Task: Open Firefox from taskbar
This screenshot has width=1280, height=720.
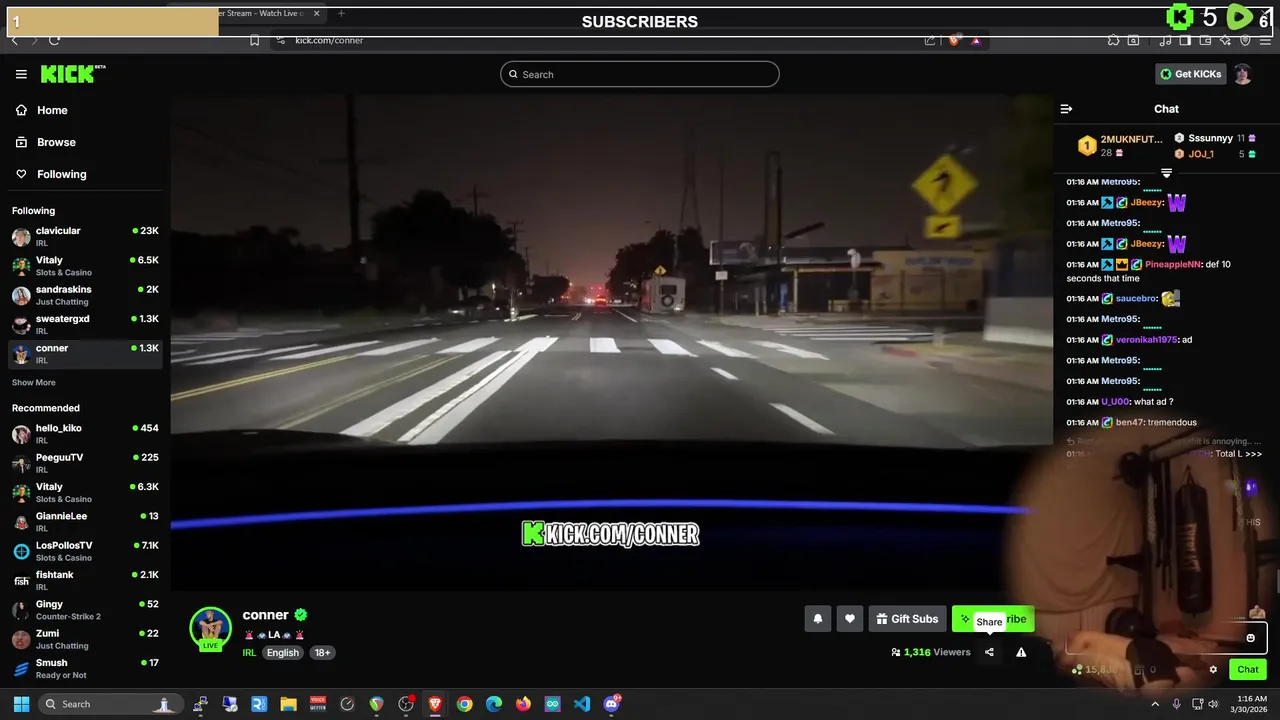Action: click(x=523, y=704)
